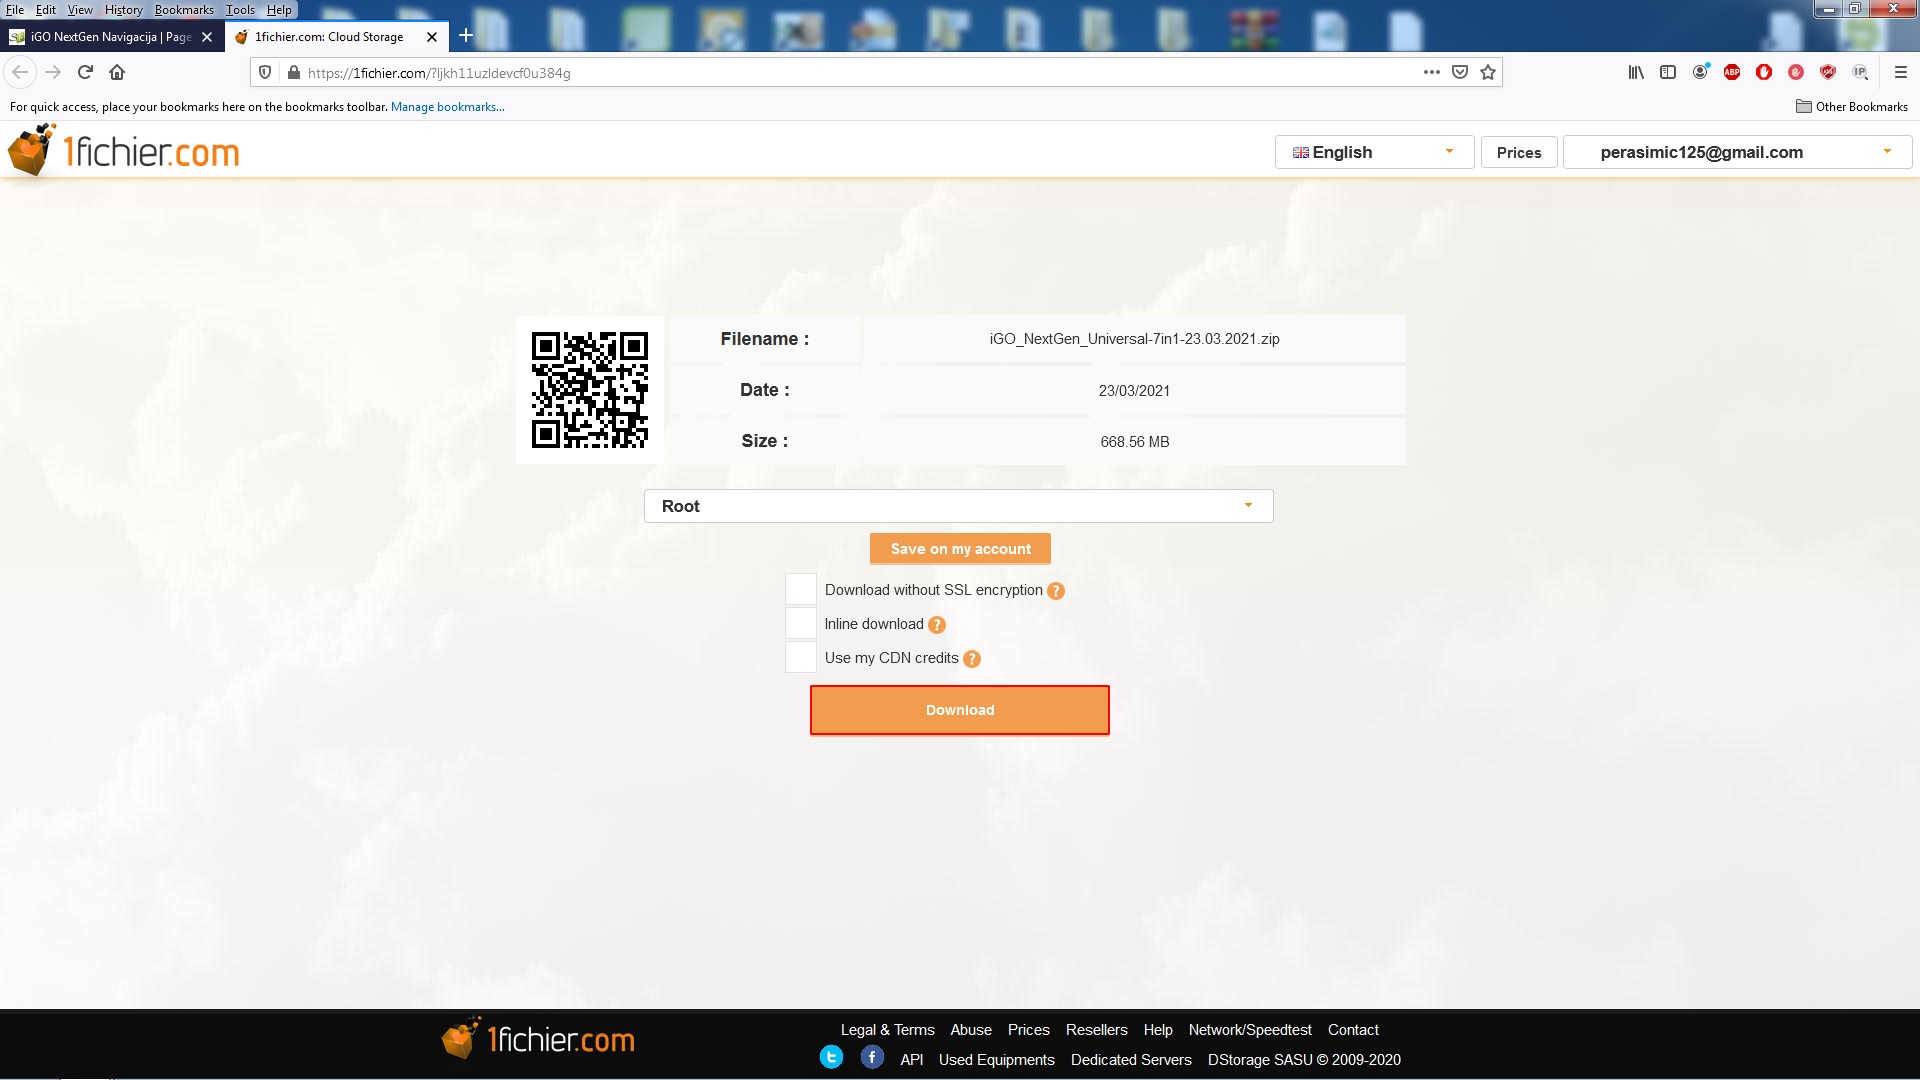Open the View menu
Screen dimensions: 1920x1080
point(80,10)
